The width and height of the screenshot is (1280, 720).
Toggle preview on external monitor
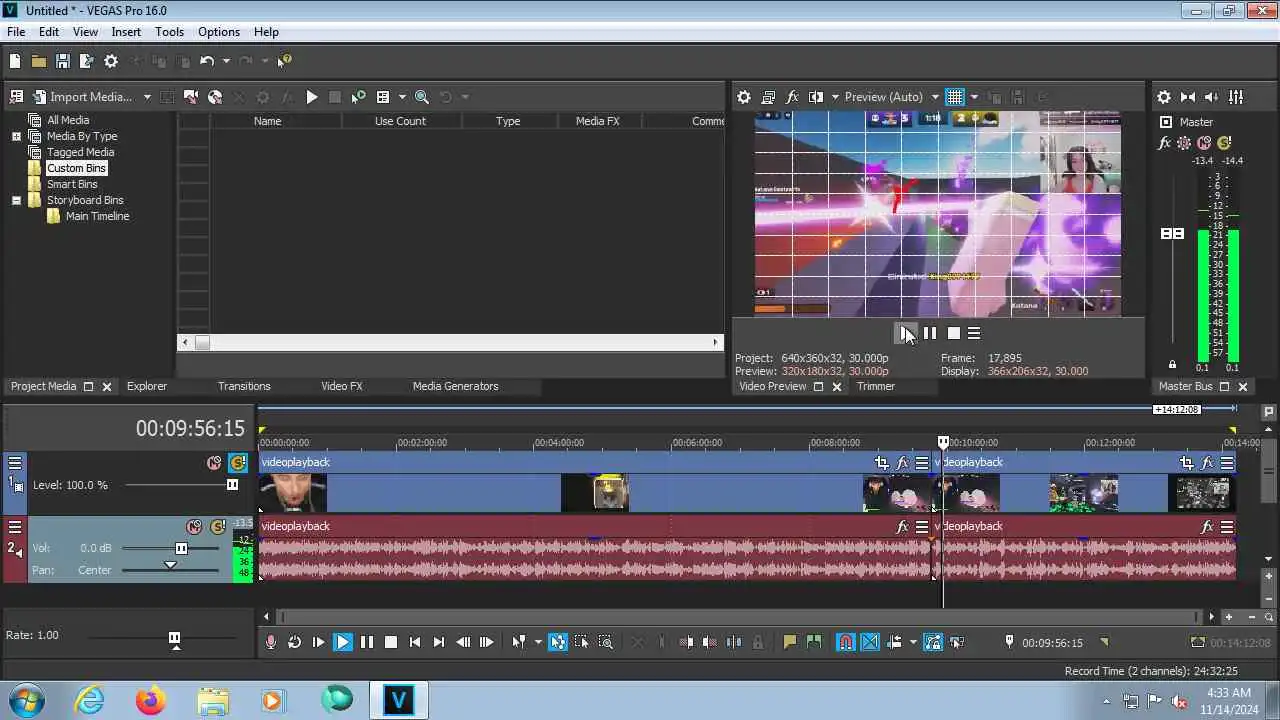(768, 97)
